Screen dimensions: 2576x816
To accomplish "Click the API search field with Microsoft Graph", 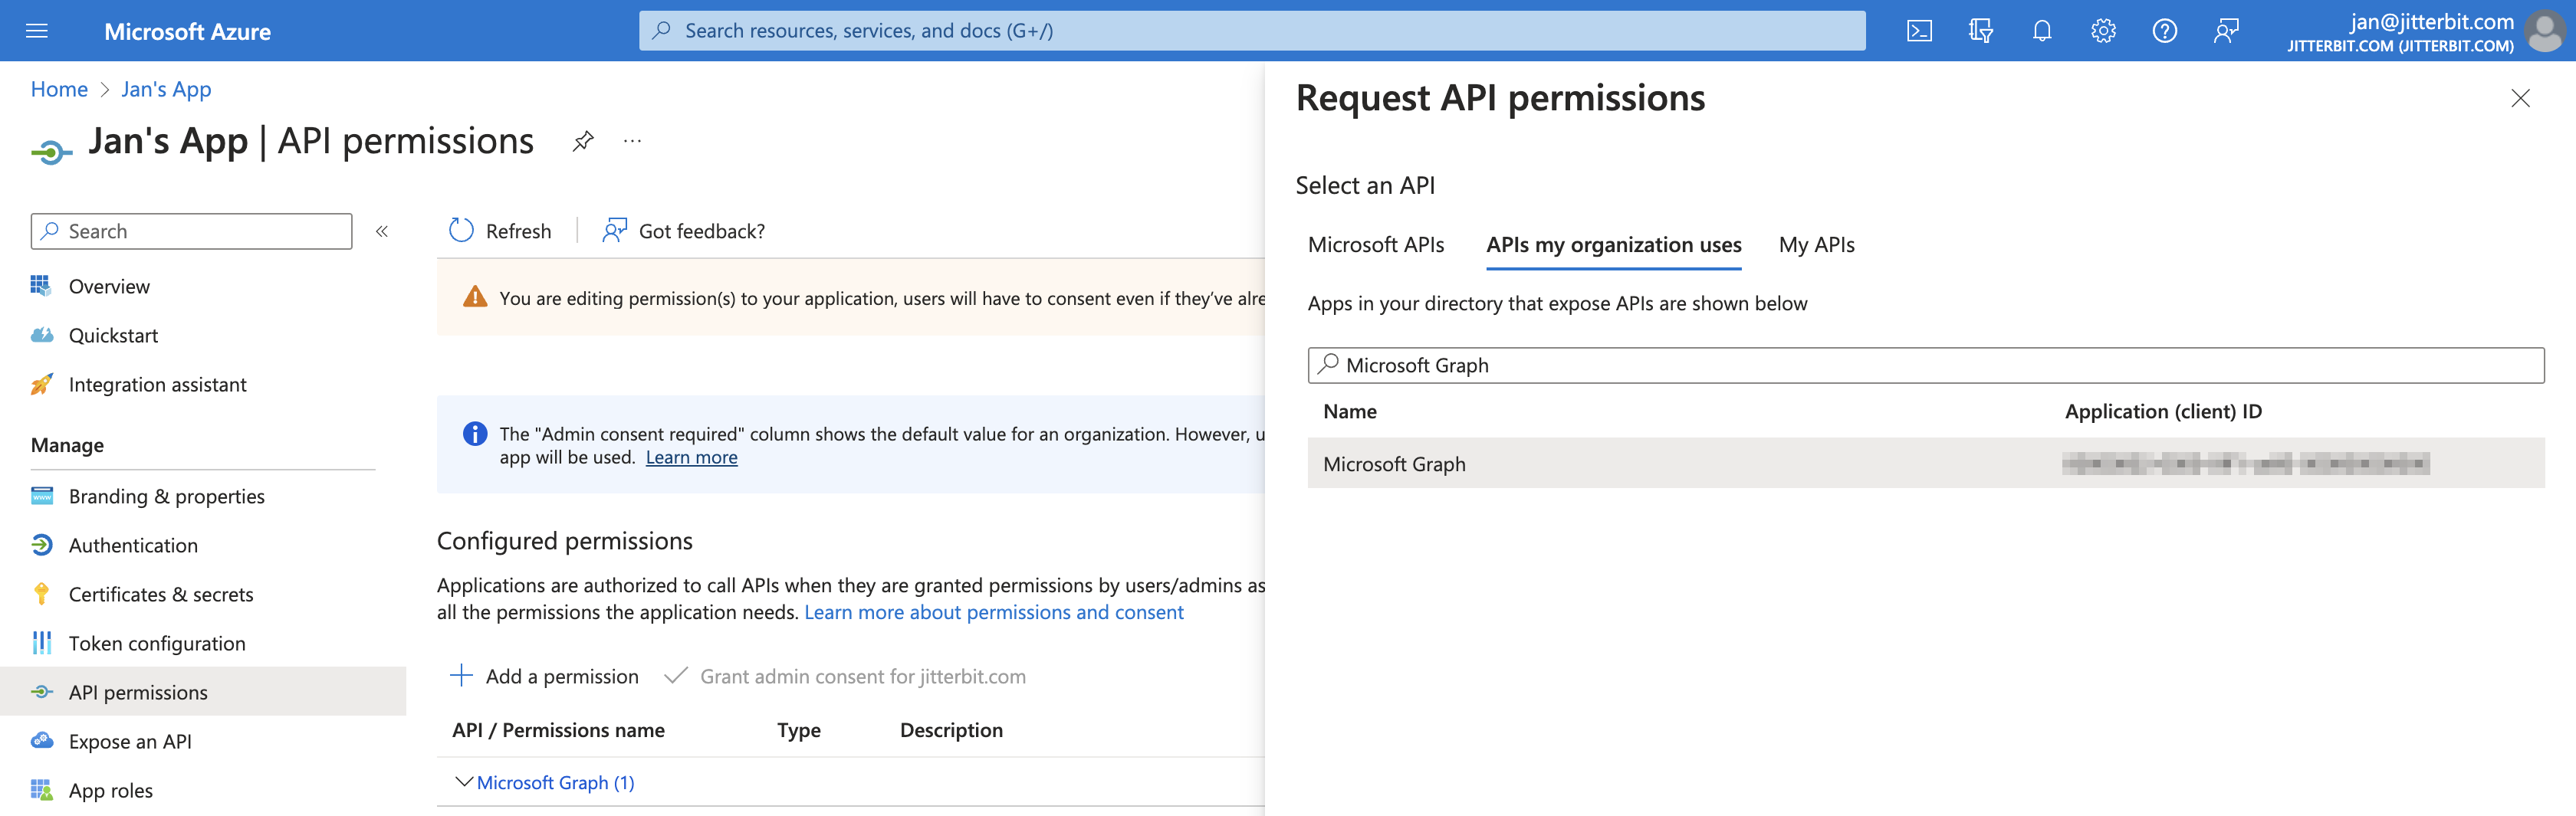I will [1925, 365].
